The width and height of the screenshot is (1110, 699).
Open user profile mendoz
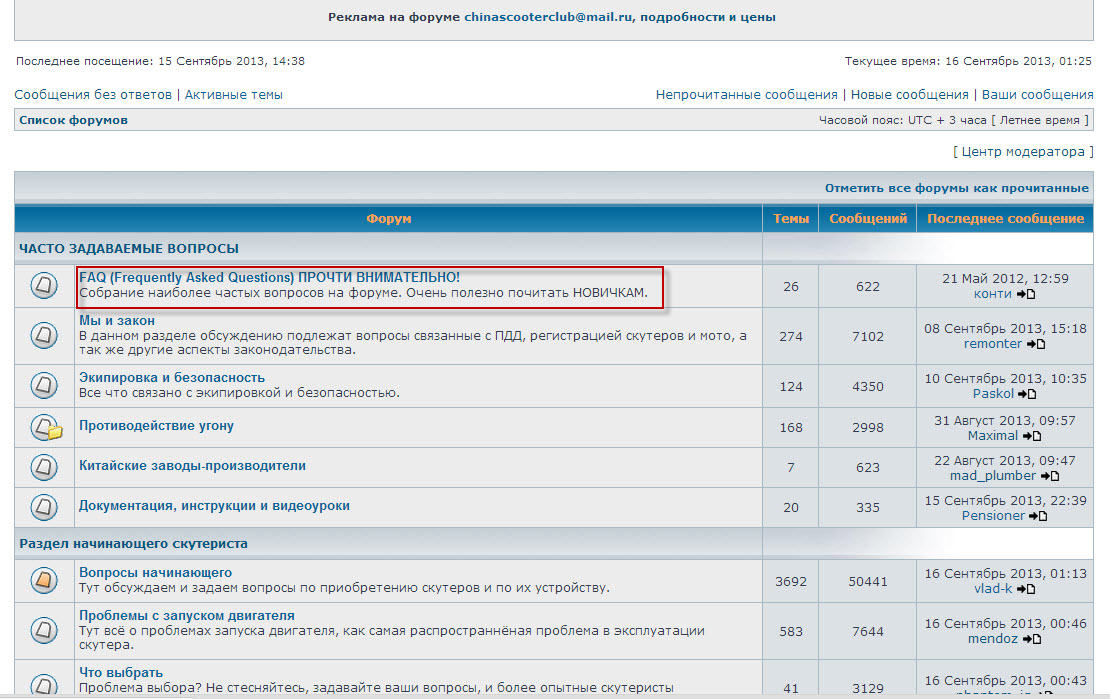[994, 638]
